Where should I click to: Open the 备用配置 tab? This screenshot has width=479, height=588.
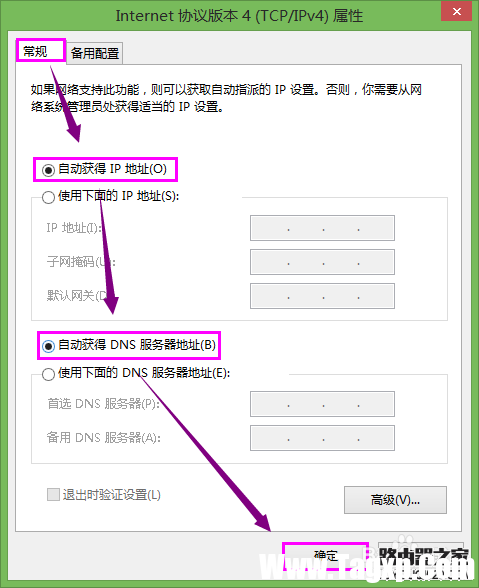tap(95, 53)
